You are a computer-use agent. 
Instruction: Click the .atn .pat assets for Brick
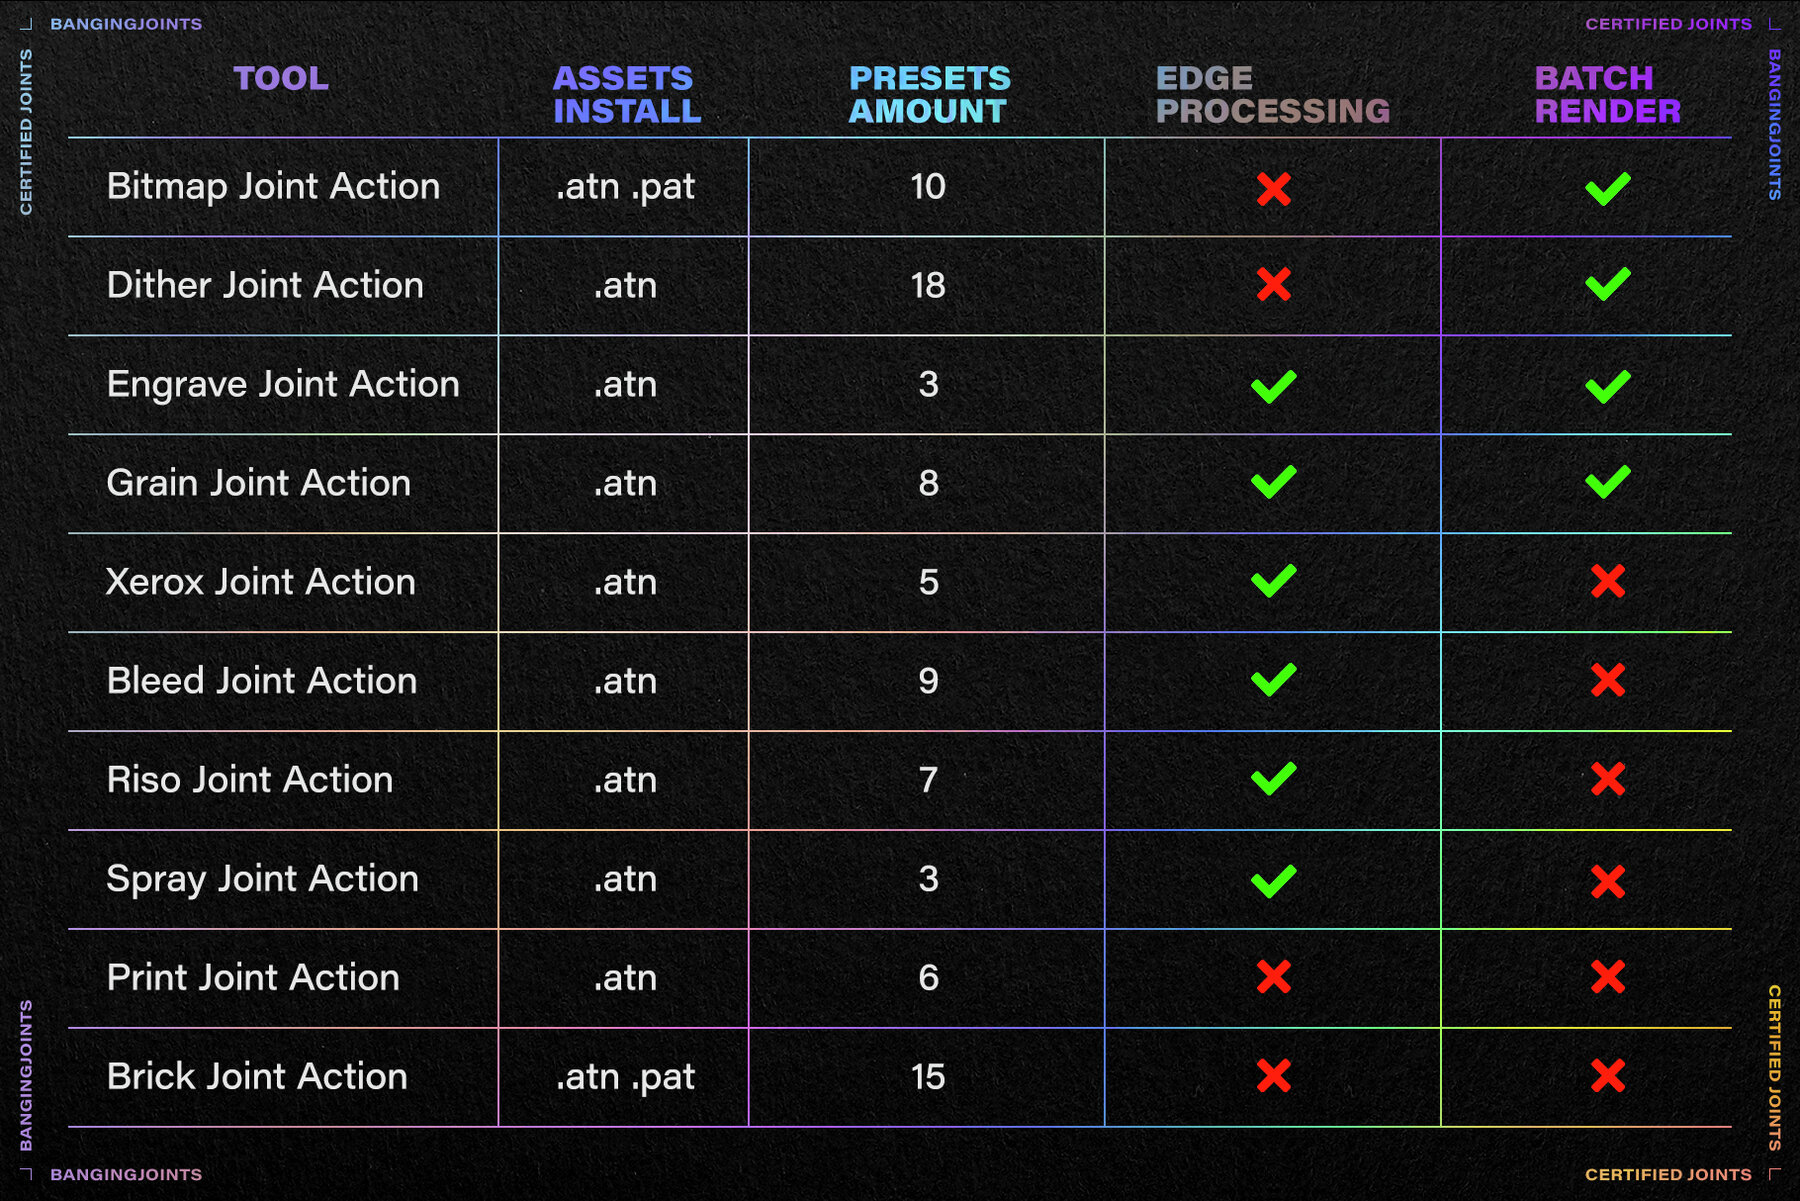(625, 1077)
